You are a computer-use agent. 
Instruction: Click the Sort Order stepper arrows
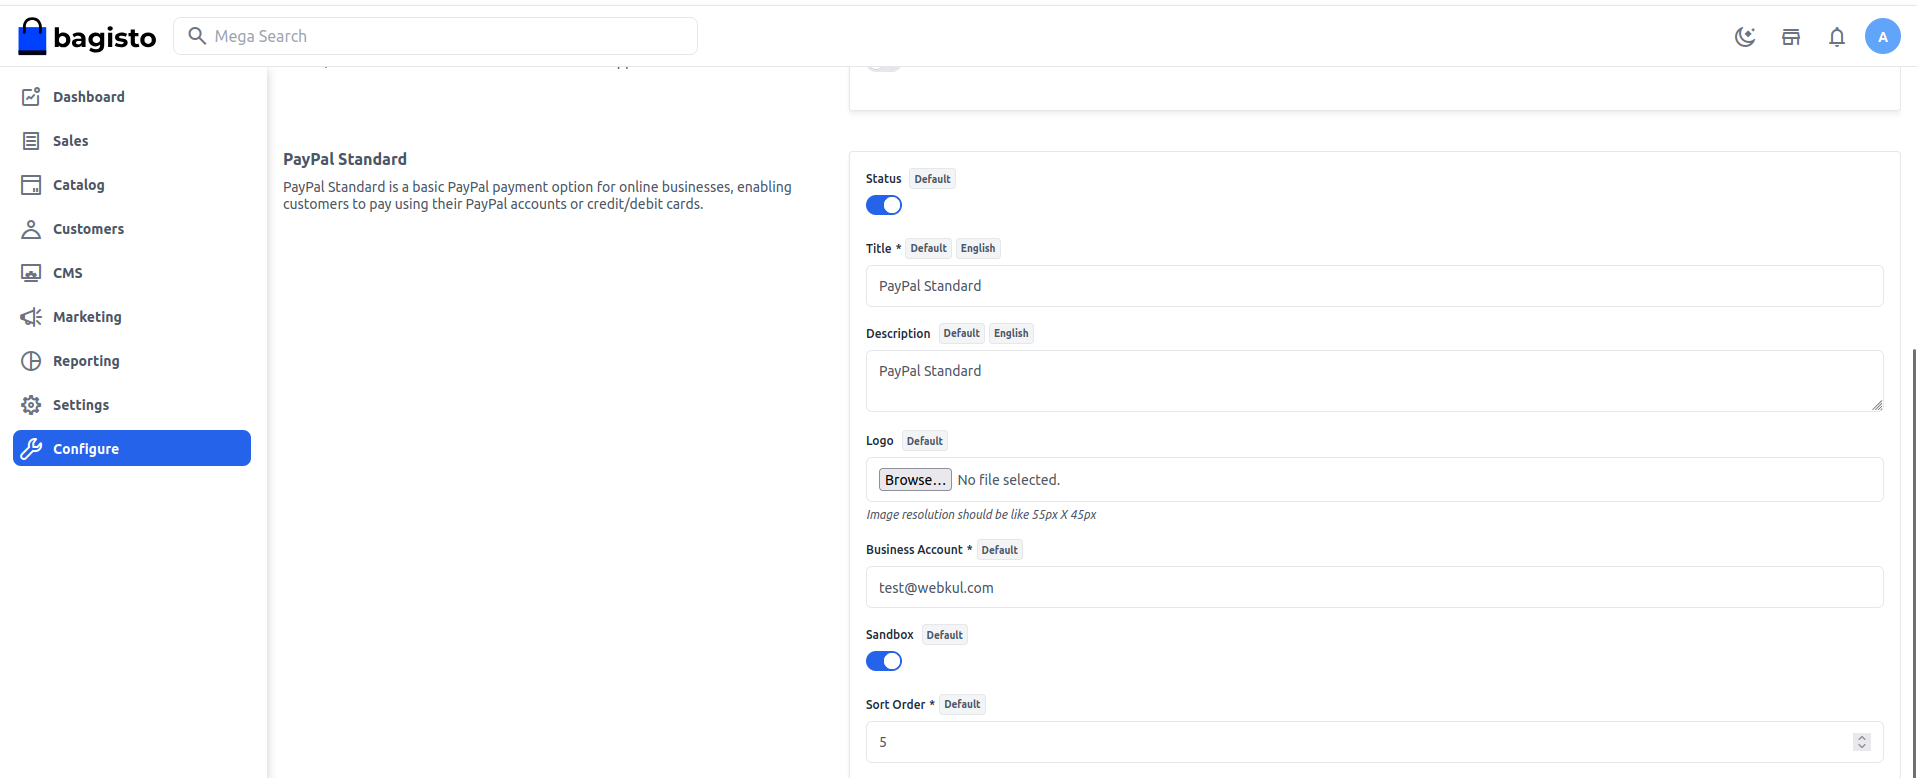(x=1861, y=742)
